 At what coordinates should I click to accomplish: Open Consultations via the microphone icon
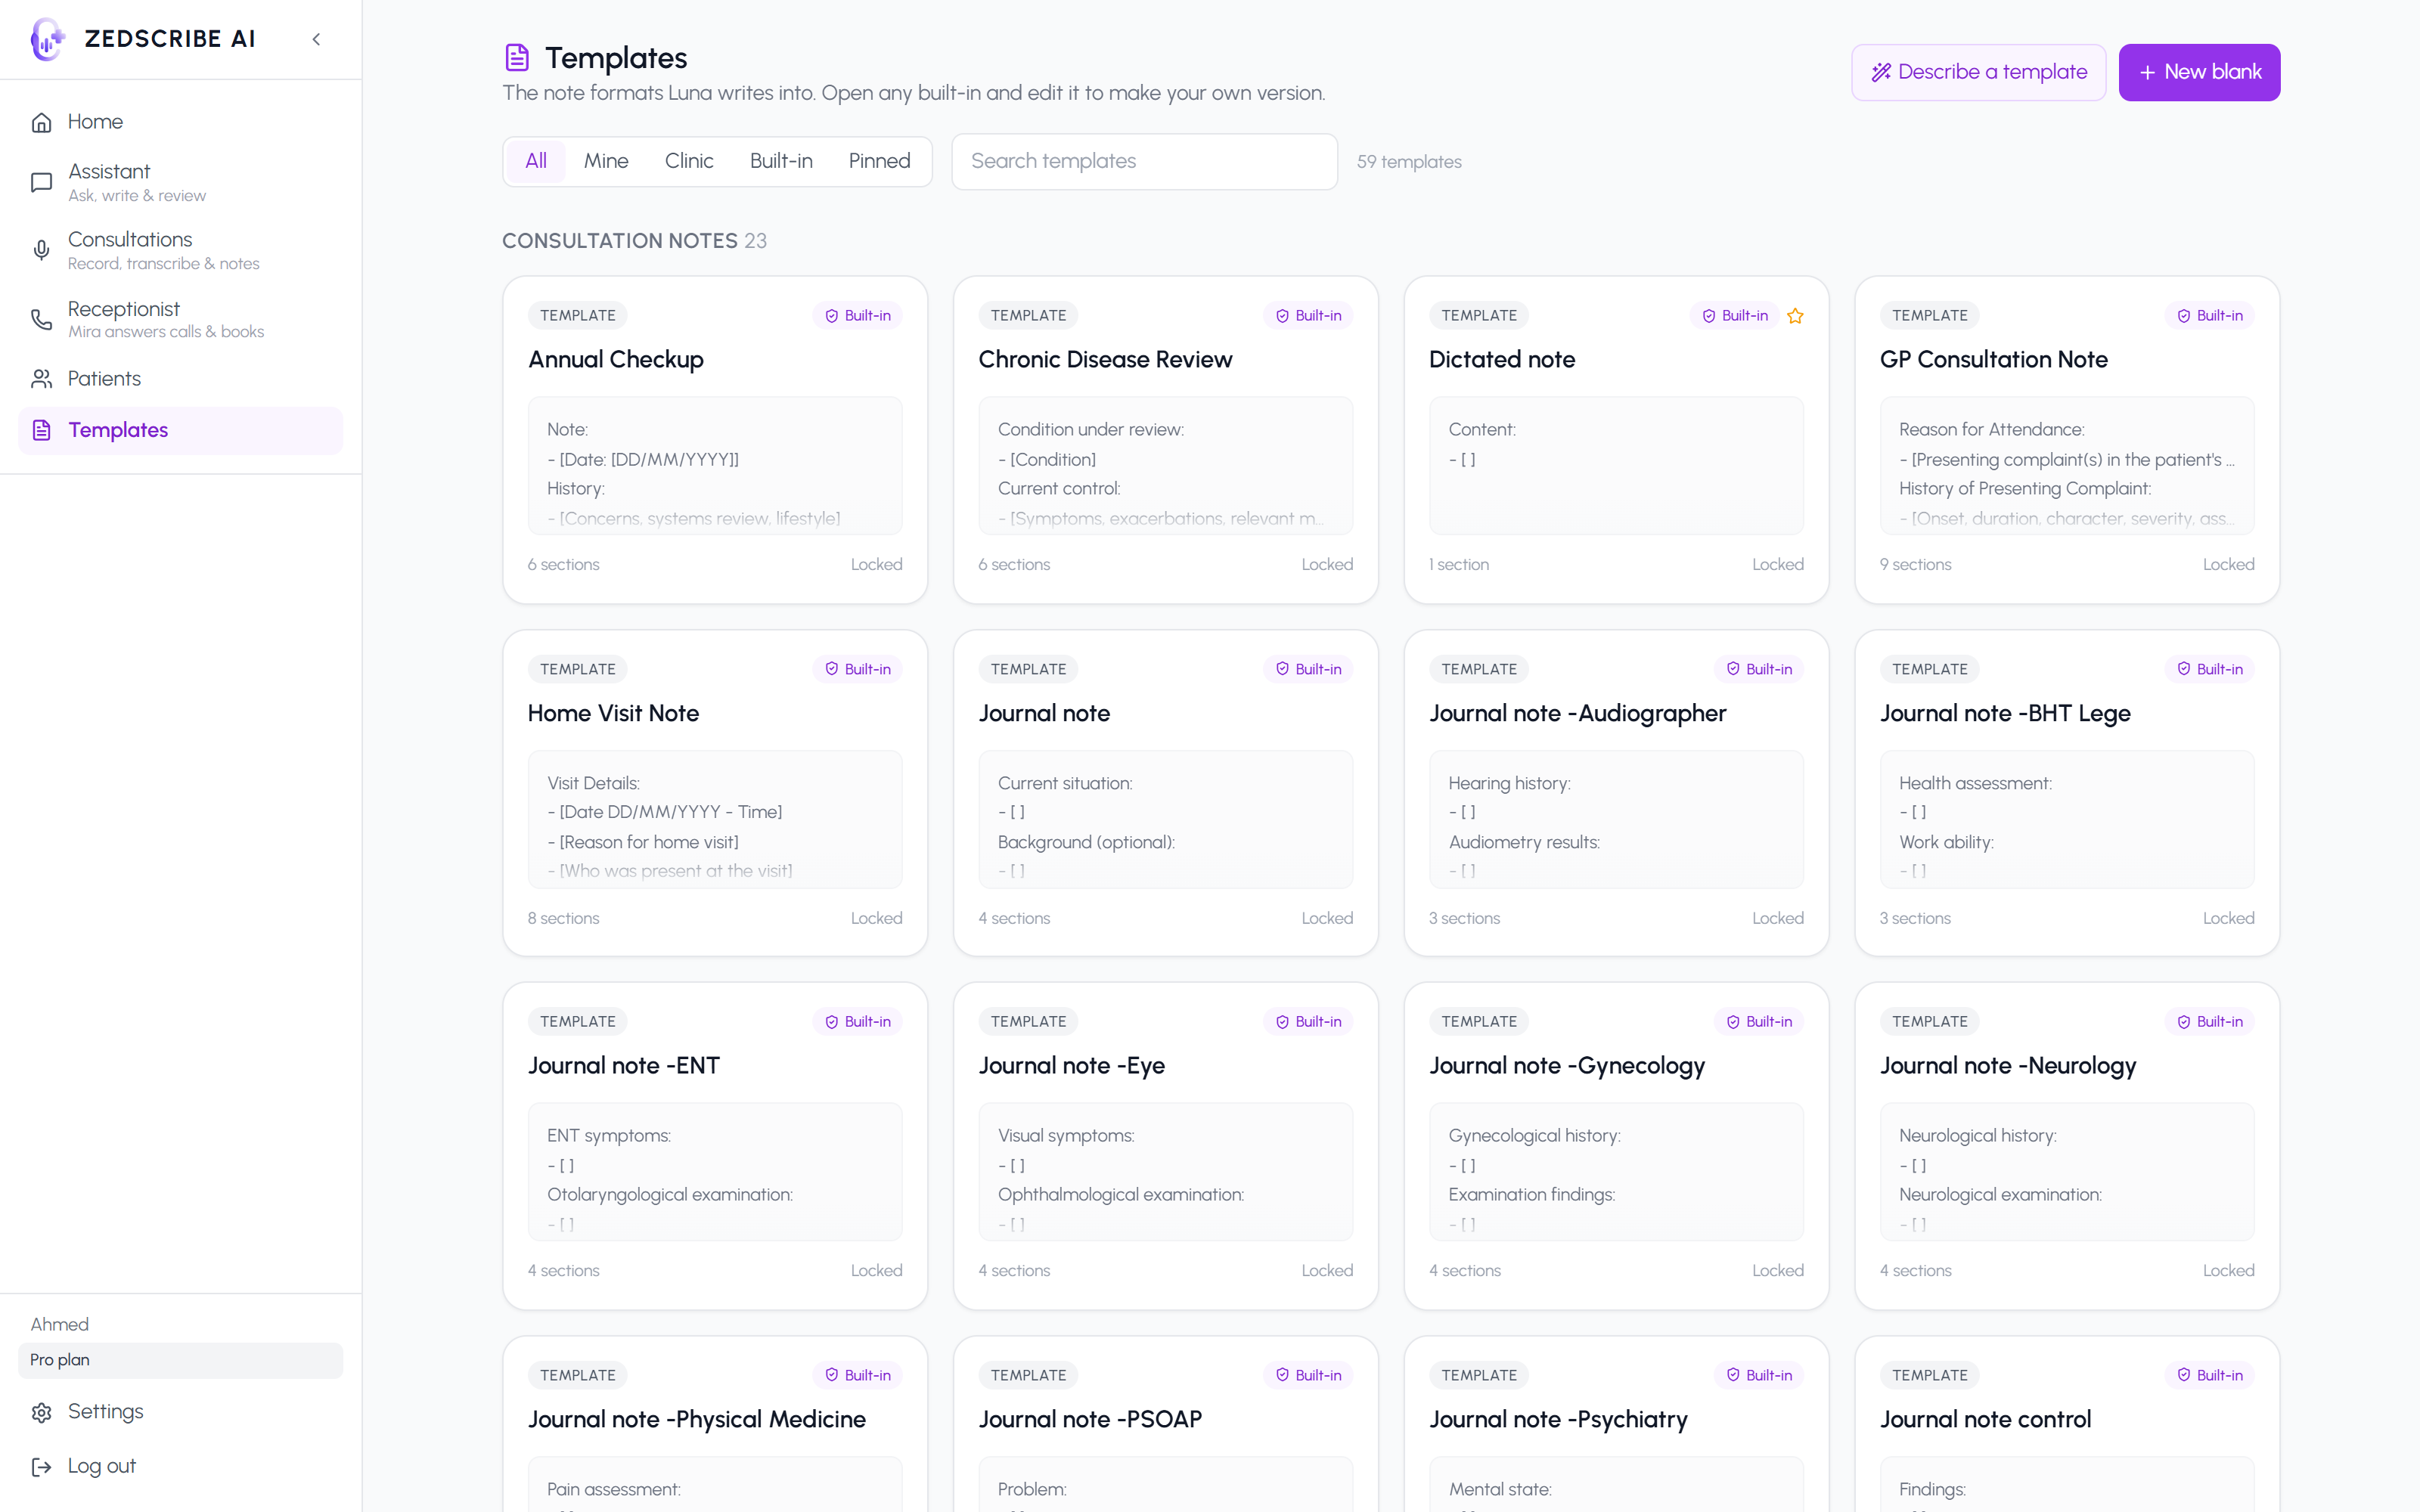coord(41,250)
